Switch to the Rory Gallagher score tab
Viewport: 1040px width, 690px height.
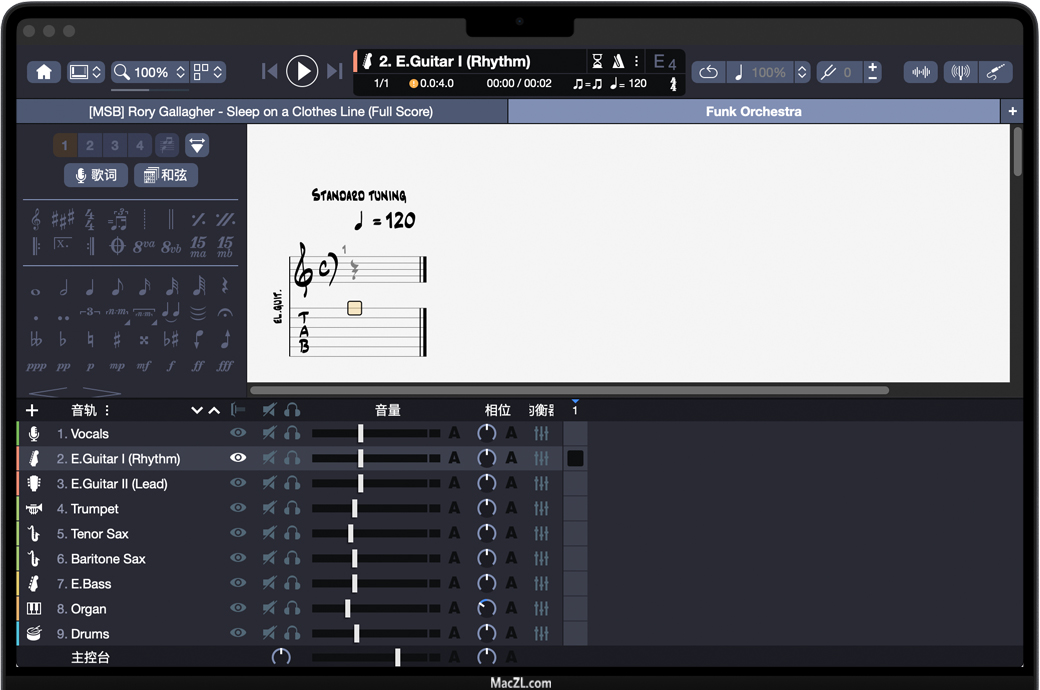coord(261,112)
